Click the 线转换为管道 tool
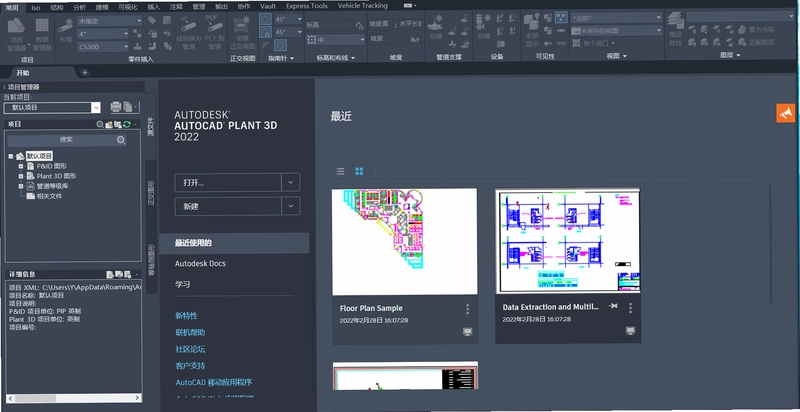The image size is (800, 412). pyautogui.click(x=188, y=33)
